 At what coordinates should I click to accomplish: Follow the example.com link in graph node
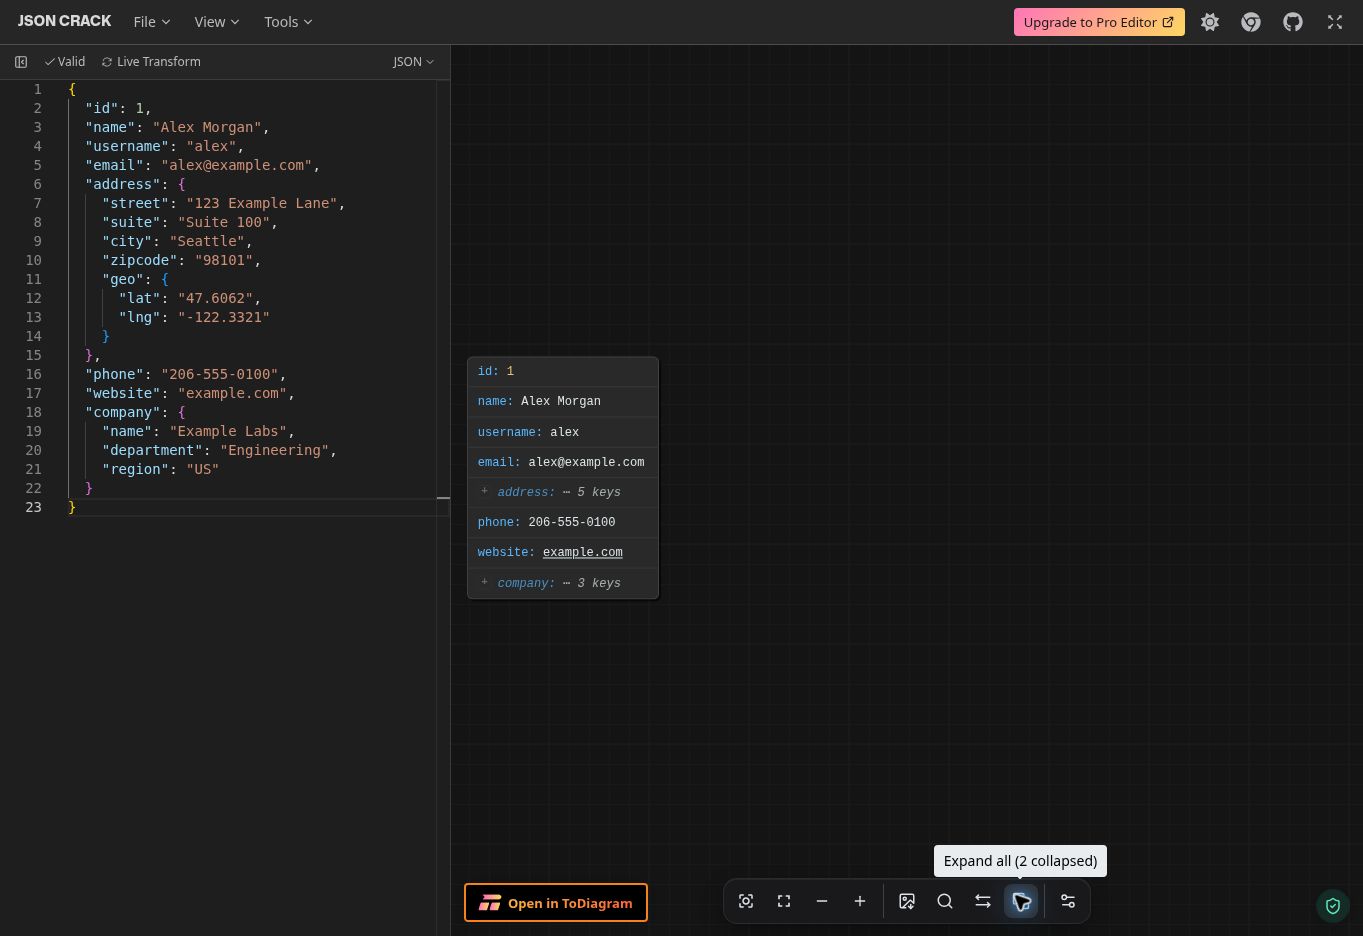(583, 552)
